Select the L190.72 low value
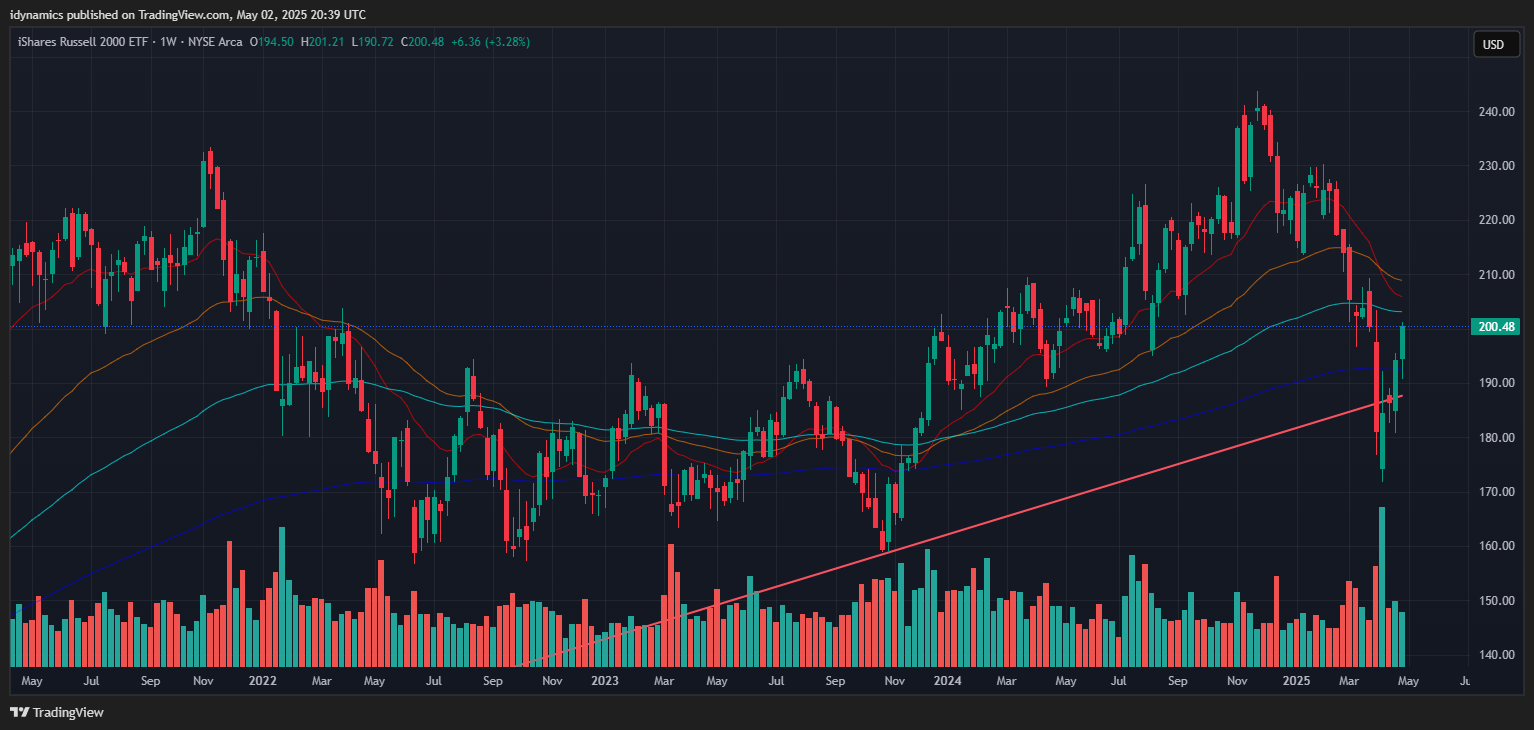 tap(372, 42)
